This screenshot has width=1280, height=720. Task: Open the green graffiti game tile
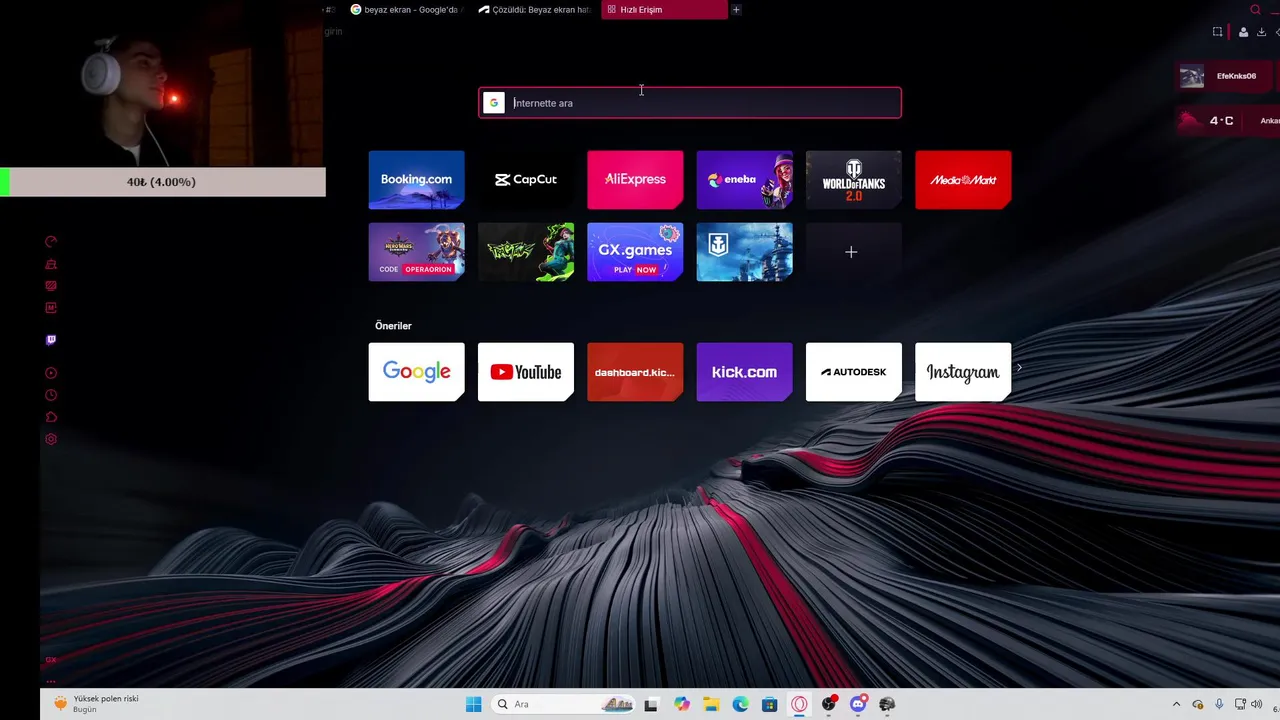pos(526,252)
